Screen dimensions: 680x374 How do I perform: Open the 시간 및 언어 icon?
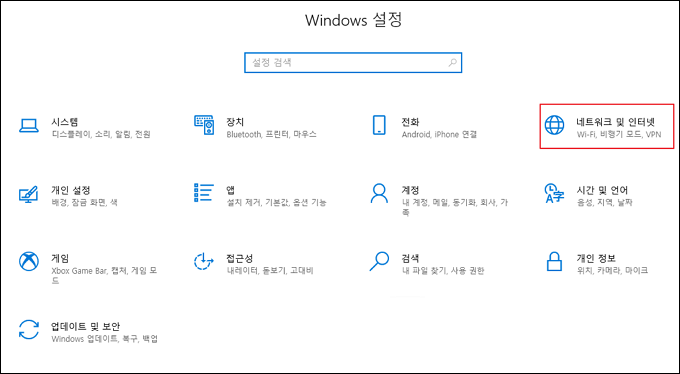554,194
